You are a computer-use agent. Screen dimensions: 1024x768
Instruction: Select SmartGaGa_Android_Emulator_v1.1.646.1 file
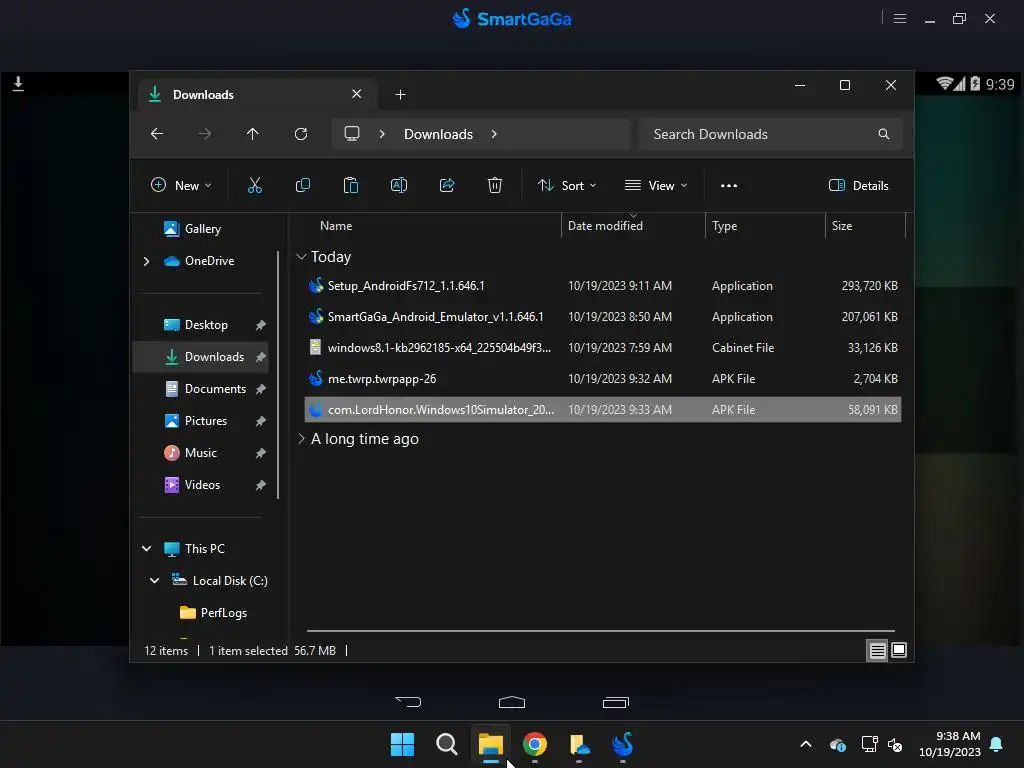(x=603, y=317)
